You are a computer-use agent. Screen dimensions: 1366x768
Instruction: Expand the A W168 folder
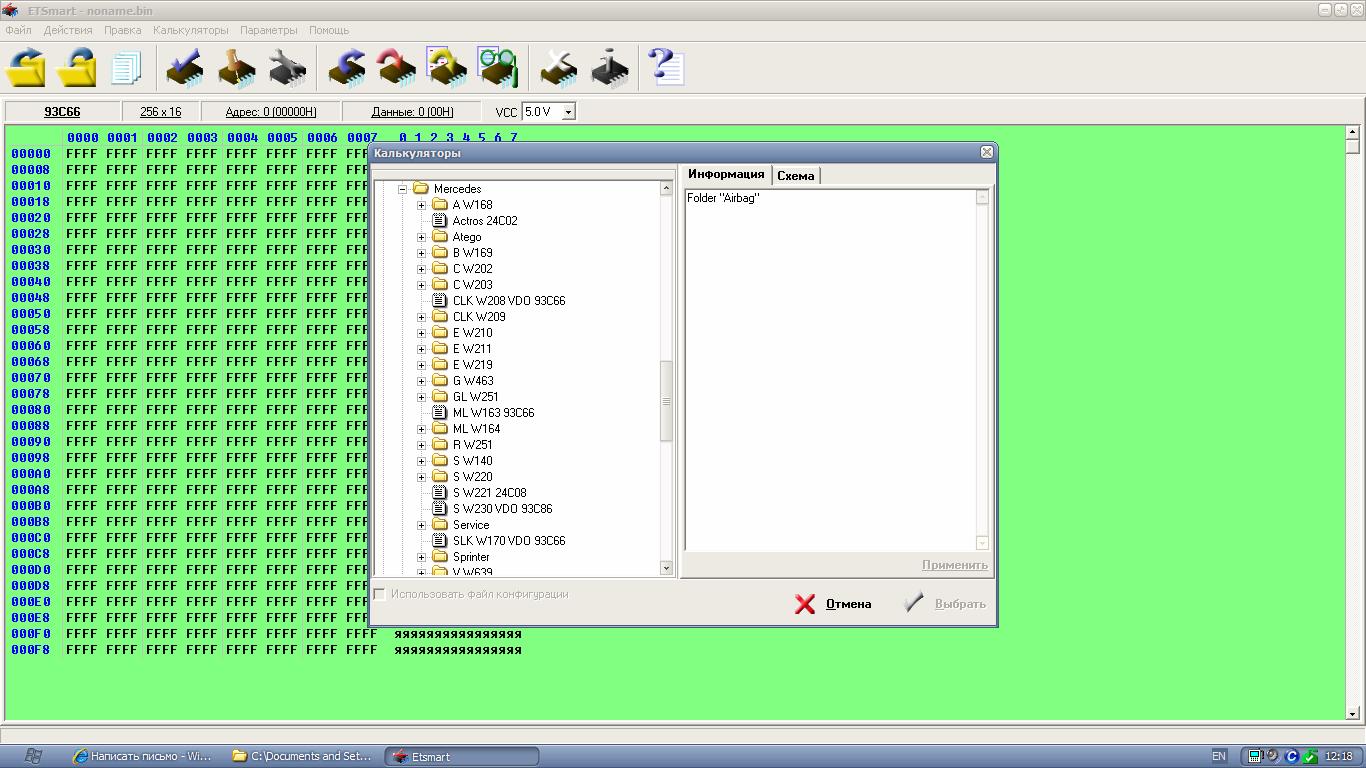click(421, 205)
